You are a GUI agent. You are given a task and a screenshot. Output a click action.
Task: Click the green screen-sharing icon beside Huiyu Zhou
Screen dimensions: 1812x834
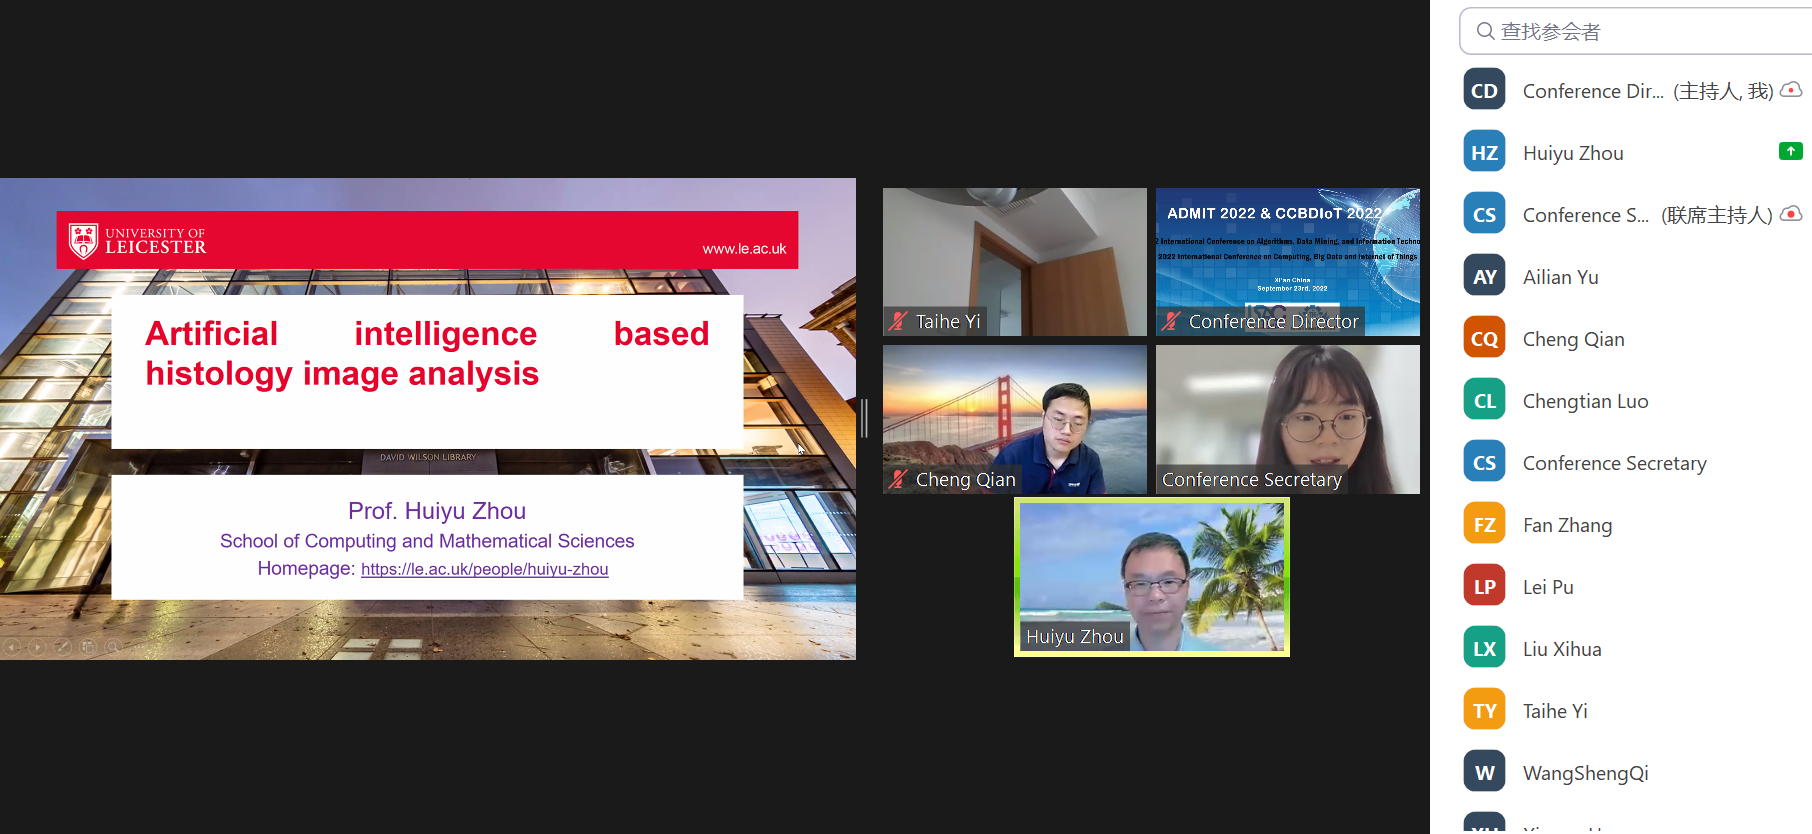point(1790,151)
